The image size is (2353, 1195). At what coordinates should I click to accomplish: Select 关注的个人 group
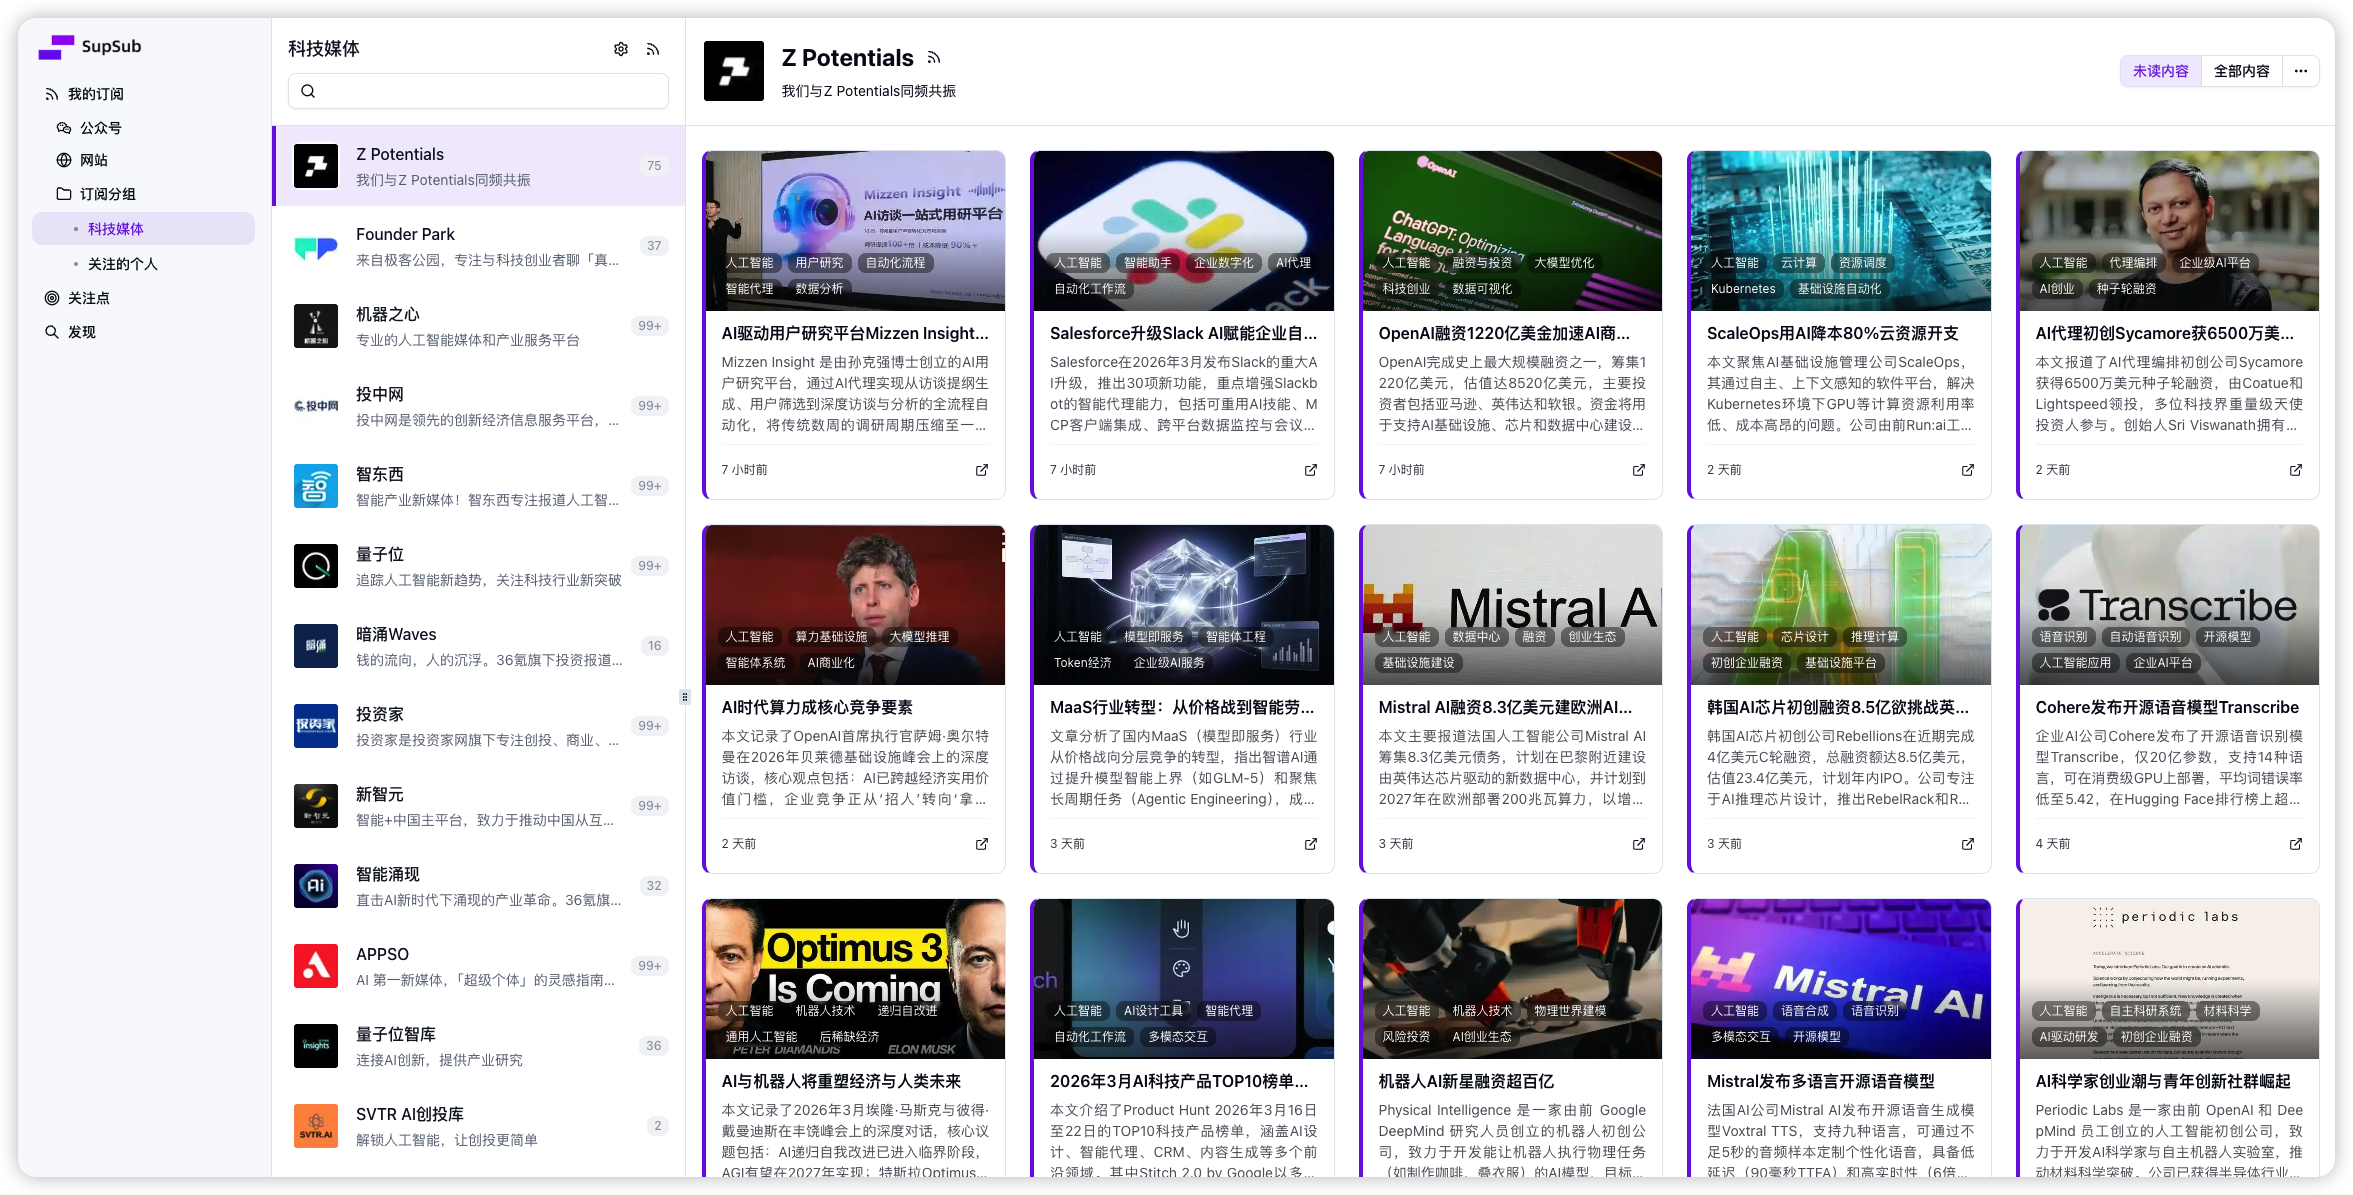143,264
